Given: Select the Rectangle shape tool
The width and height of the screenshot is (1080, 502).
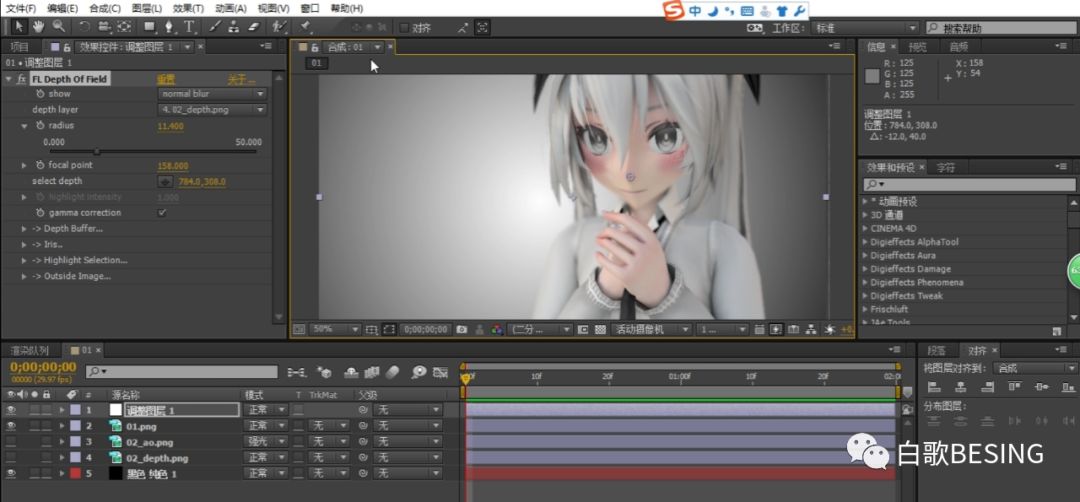Looking at the screenshot, I should click(x=149, y=27).
